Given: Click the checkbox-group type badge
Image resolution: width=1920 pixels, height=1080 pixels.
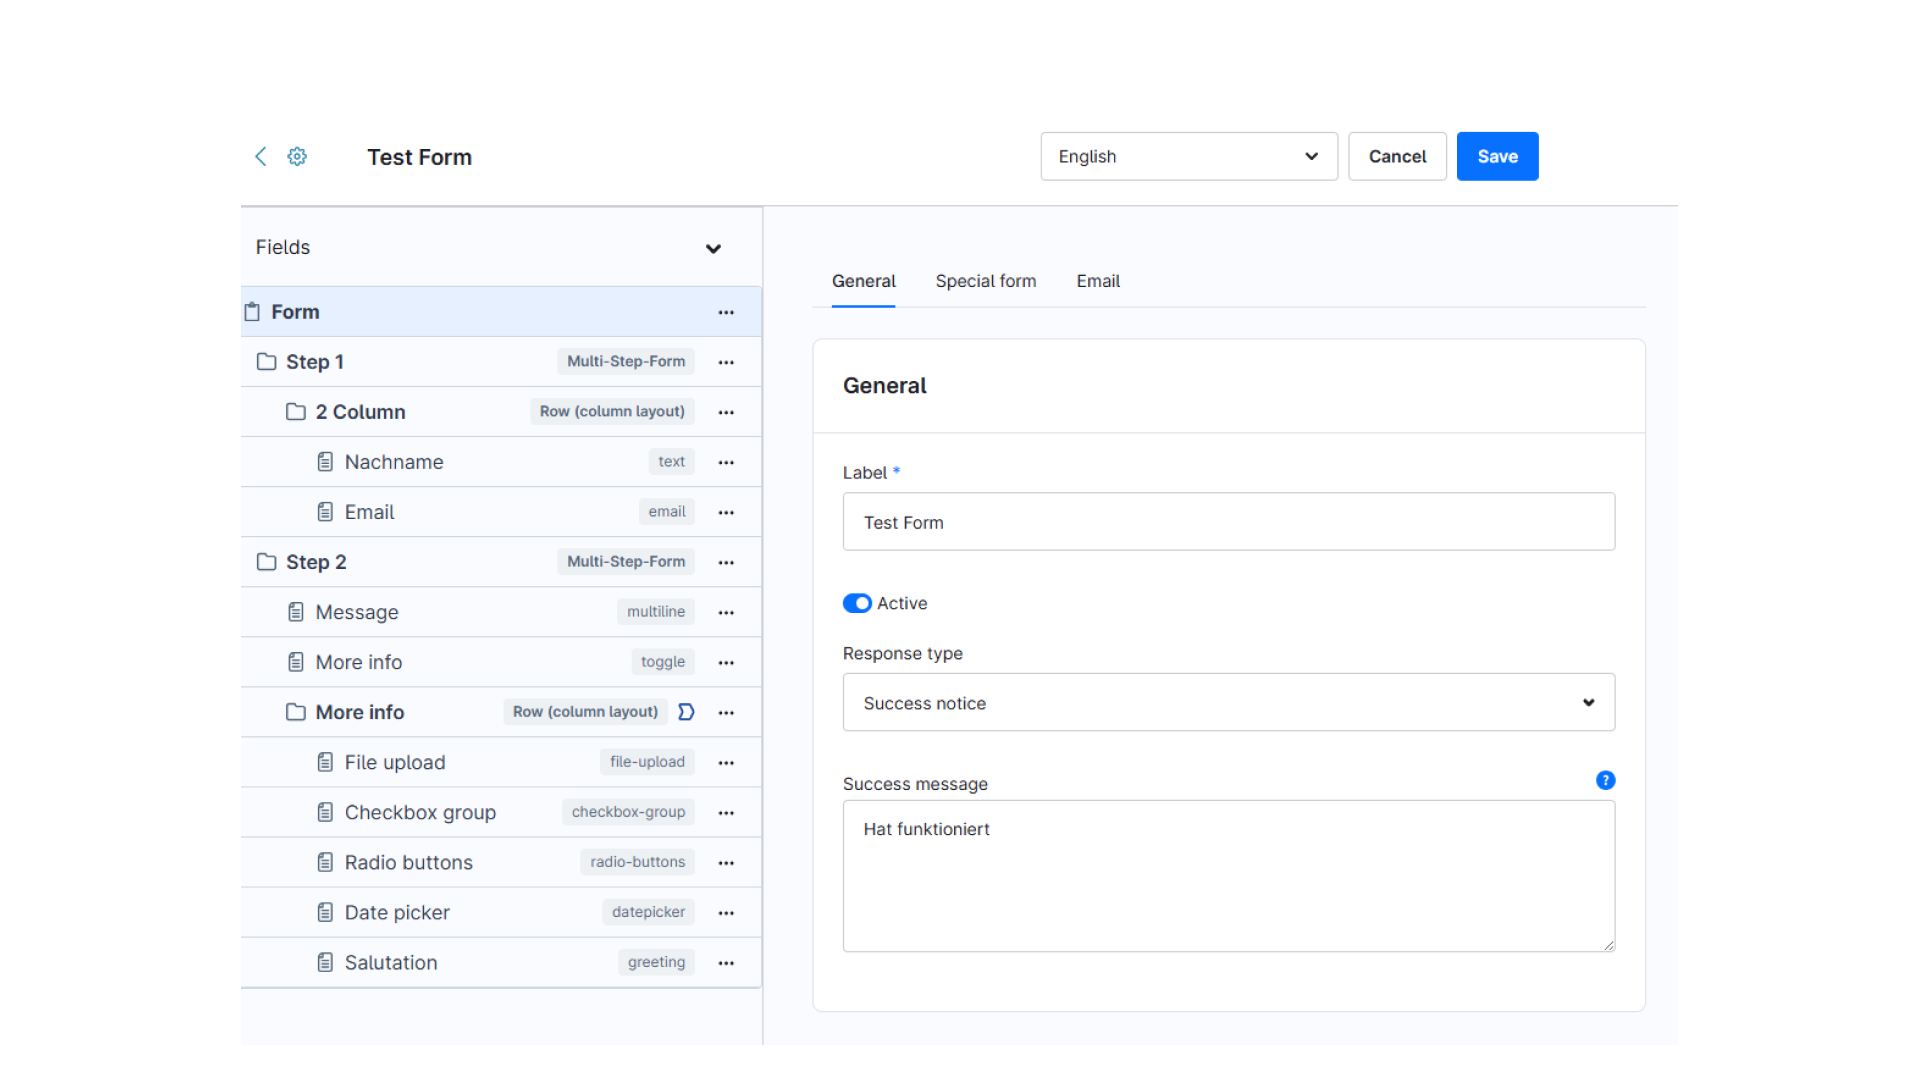Looking at the screenshot, I should (x=628, y=812).
